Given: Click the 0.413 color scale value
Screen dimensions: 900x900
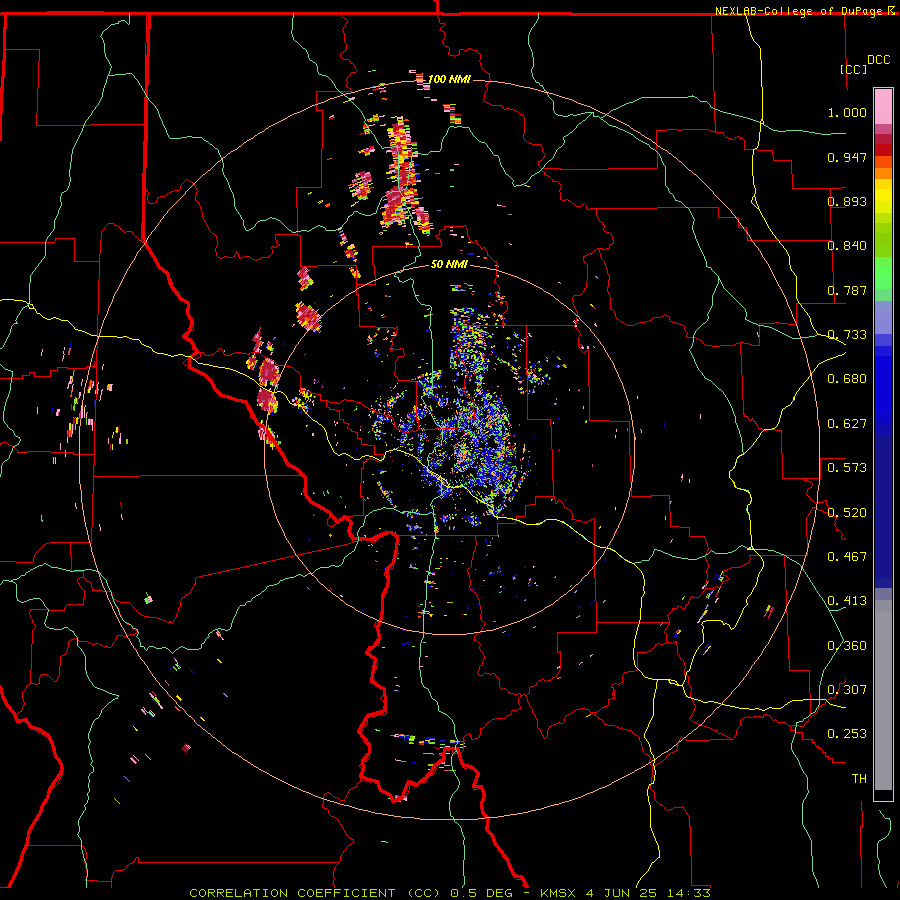Looking at the screenshot, I should tap(847, 601).
